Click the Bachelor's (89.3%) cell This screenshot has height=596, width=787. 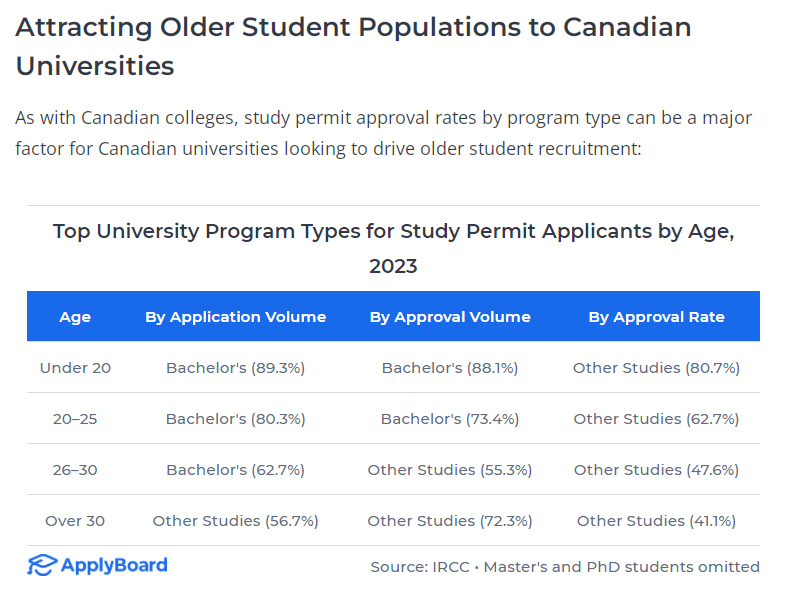coord(235,368)
